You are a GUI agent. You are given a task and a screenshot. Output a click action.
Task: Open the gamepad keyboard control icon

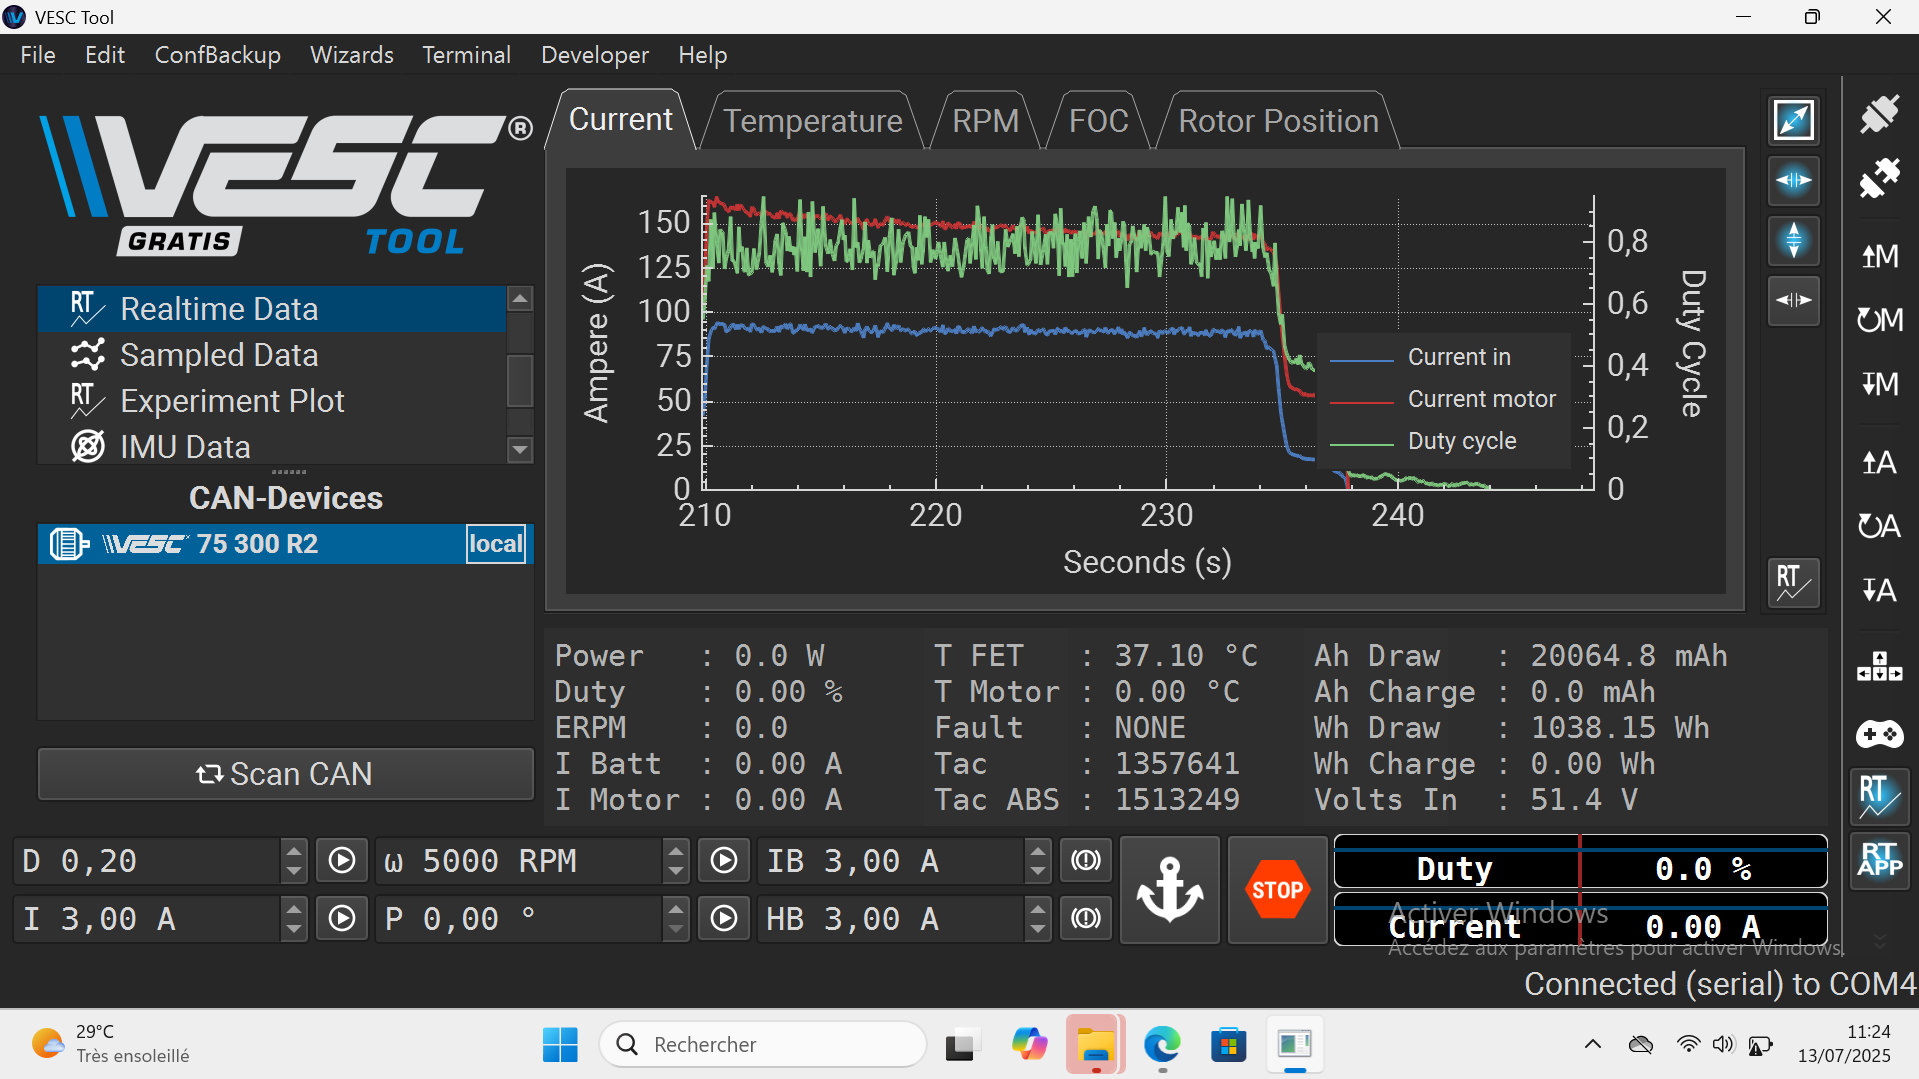tap(1879, 735)
